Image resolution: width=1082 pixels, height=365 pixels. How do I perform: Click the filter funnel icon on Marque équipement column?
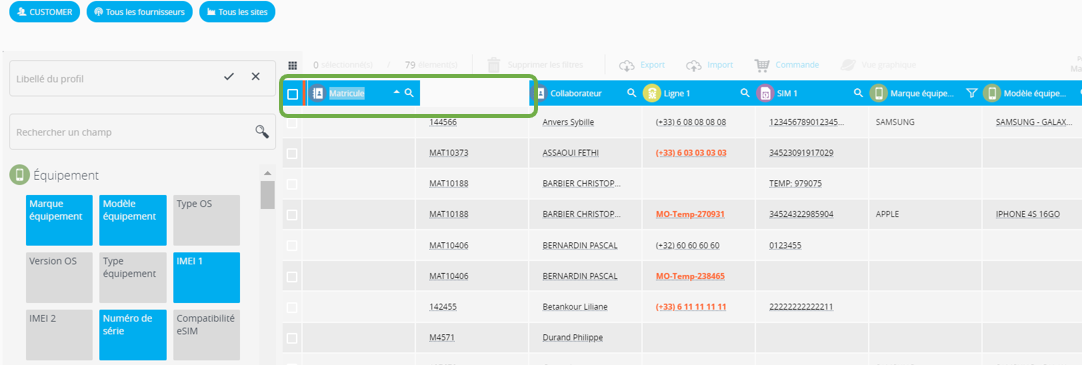click(972, 93)
